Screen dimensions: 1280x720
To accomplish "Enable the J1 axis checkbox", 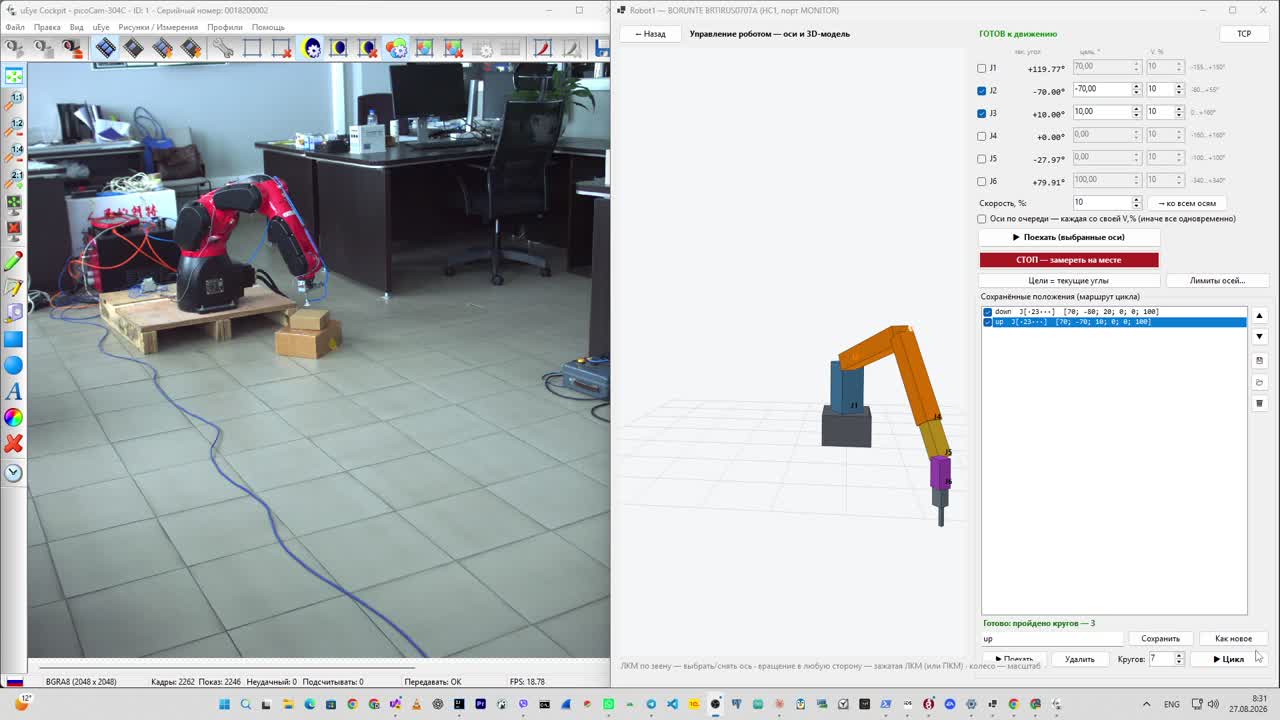I will point(982,68).
